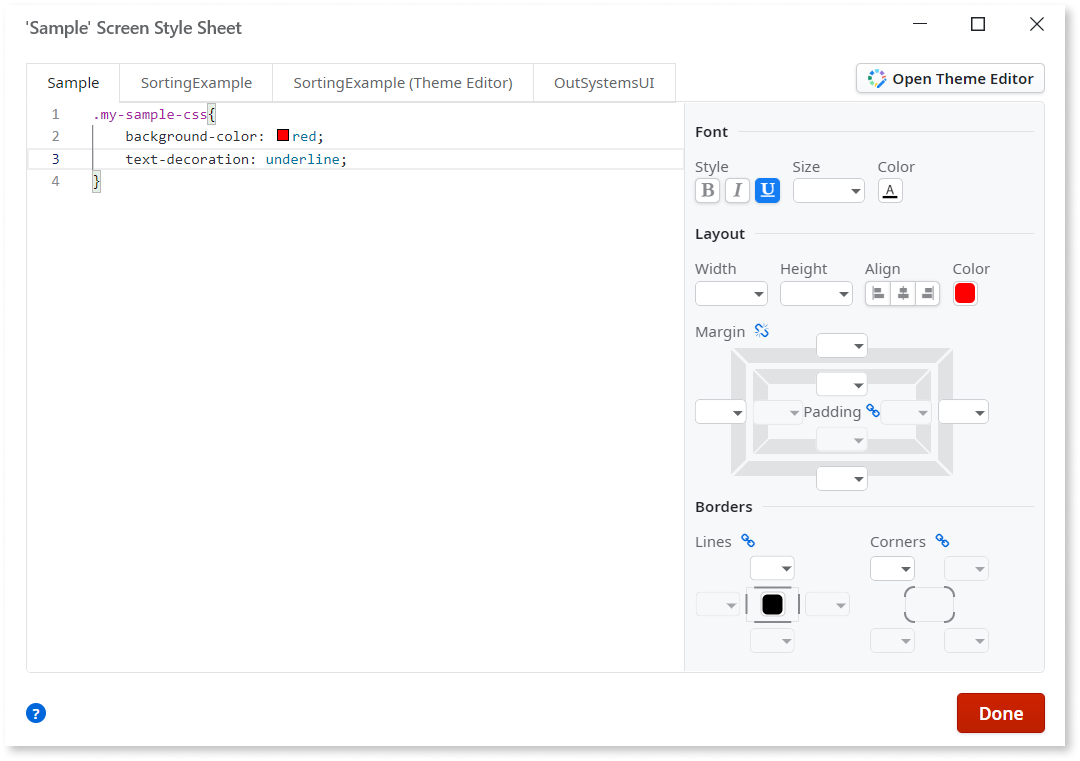The height and width of the screenshot is (761, 1080).
Task: Click the Margin link icon
Action: pyautogui.click(x=762, y=331)
